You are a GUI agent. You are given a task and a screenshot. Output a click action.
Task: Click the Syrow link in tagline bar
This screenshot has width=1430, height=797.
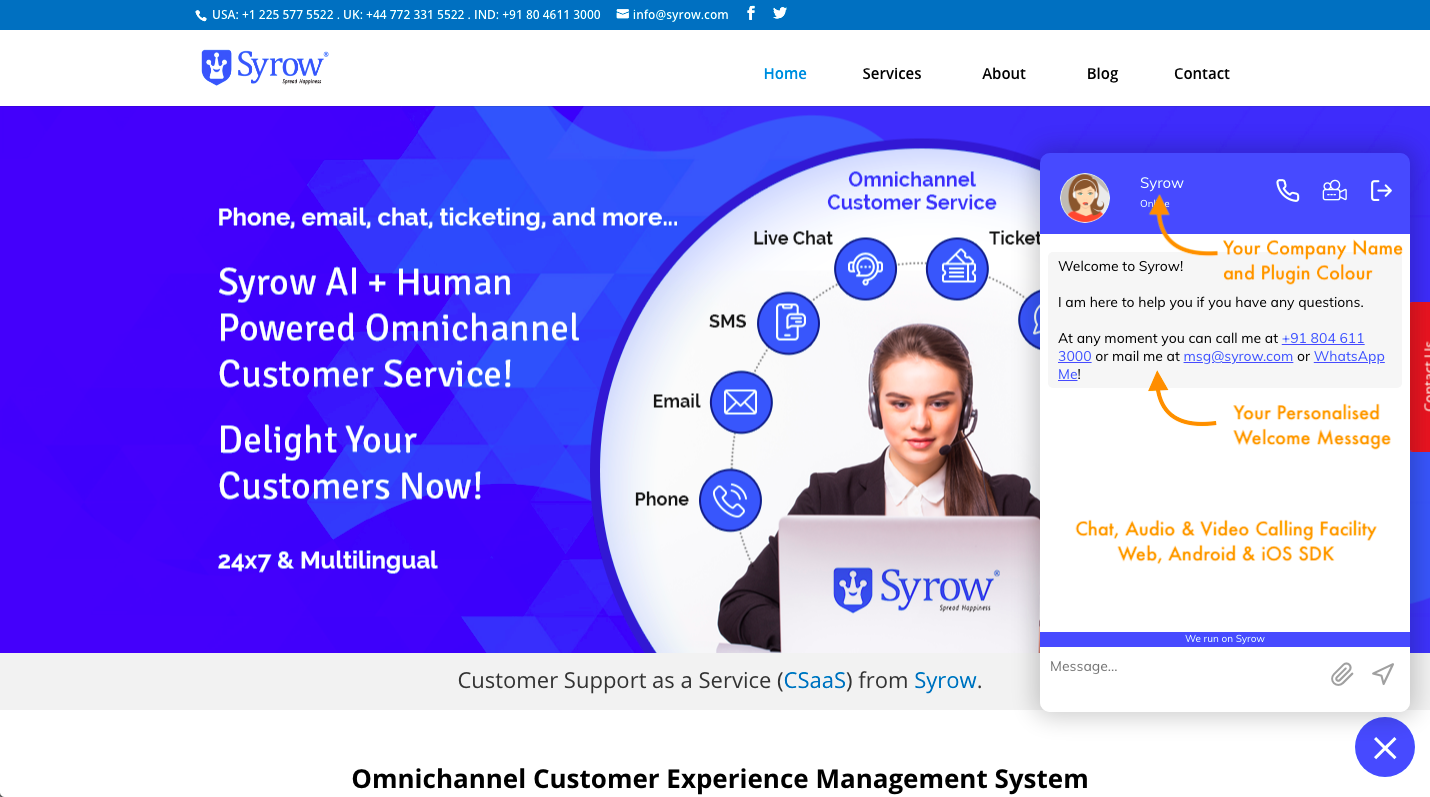click(x=945, y=681)
